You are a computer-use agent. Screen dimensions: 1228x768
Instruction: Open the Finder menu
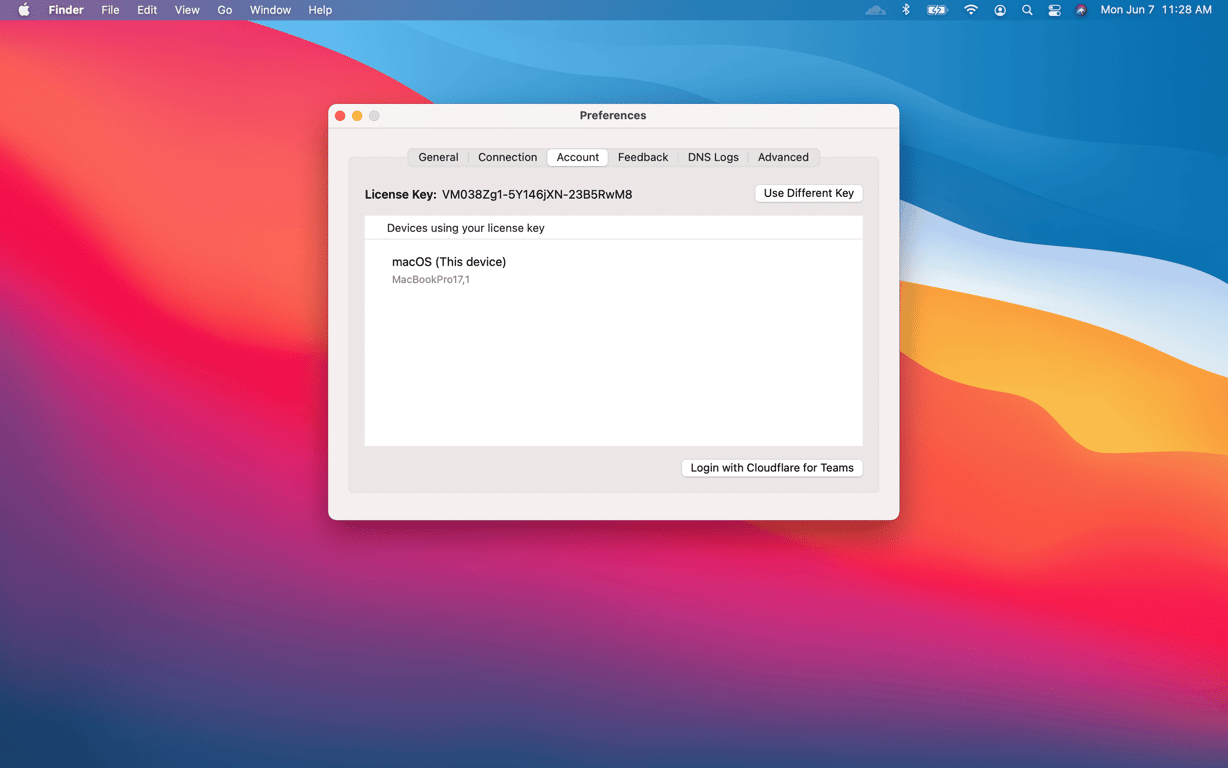point(66,10)
